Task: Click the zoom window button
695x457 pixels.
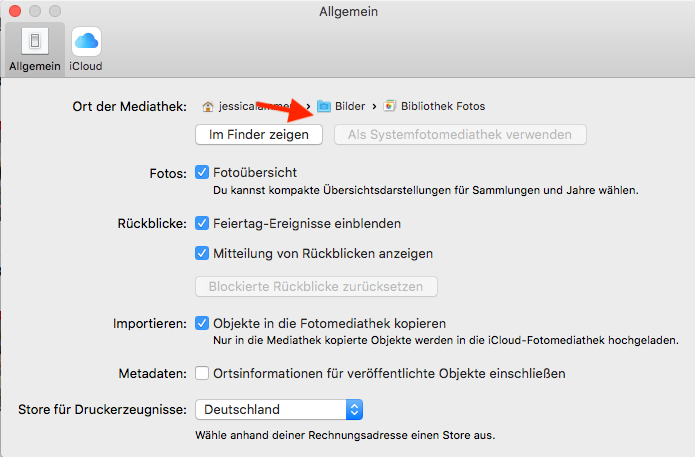Action: point(54,11)
